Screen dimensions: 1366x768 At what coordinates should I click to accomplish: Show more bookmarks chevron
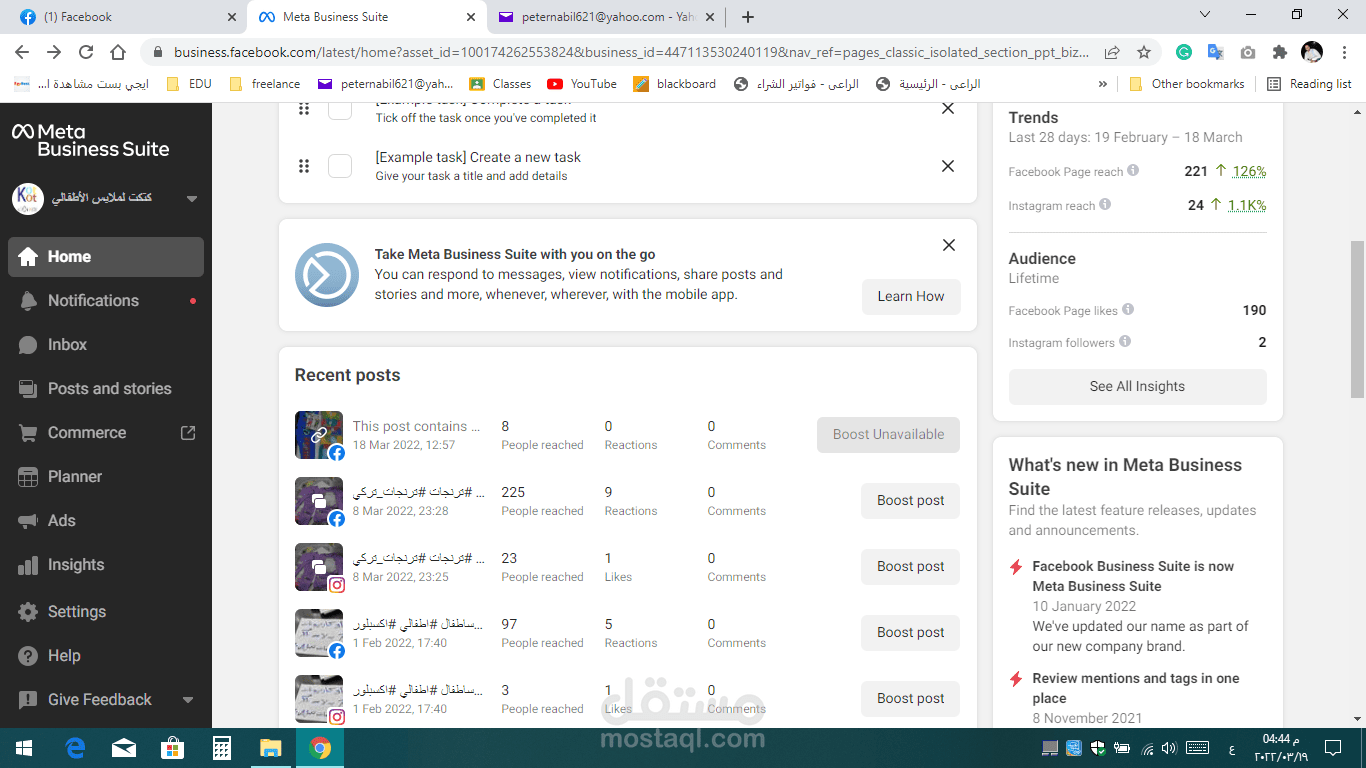pyautogui.click(x=1103, y=84)
